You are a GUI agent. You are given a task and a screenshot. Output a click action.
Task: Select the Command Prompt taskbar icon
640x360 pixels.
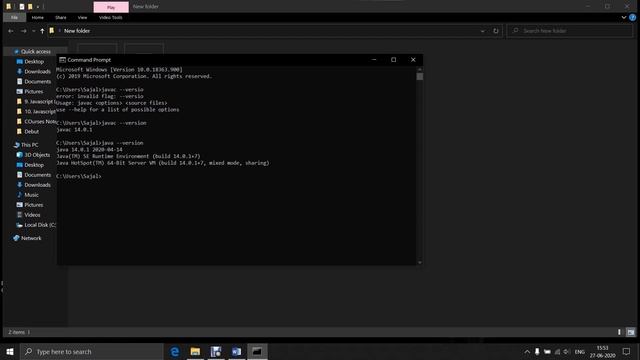point(257,351)
